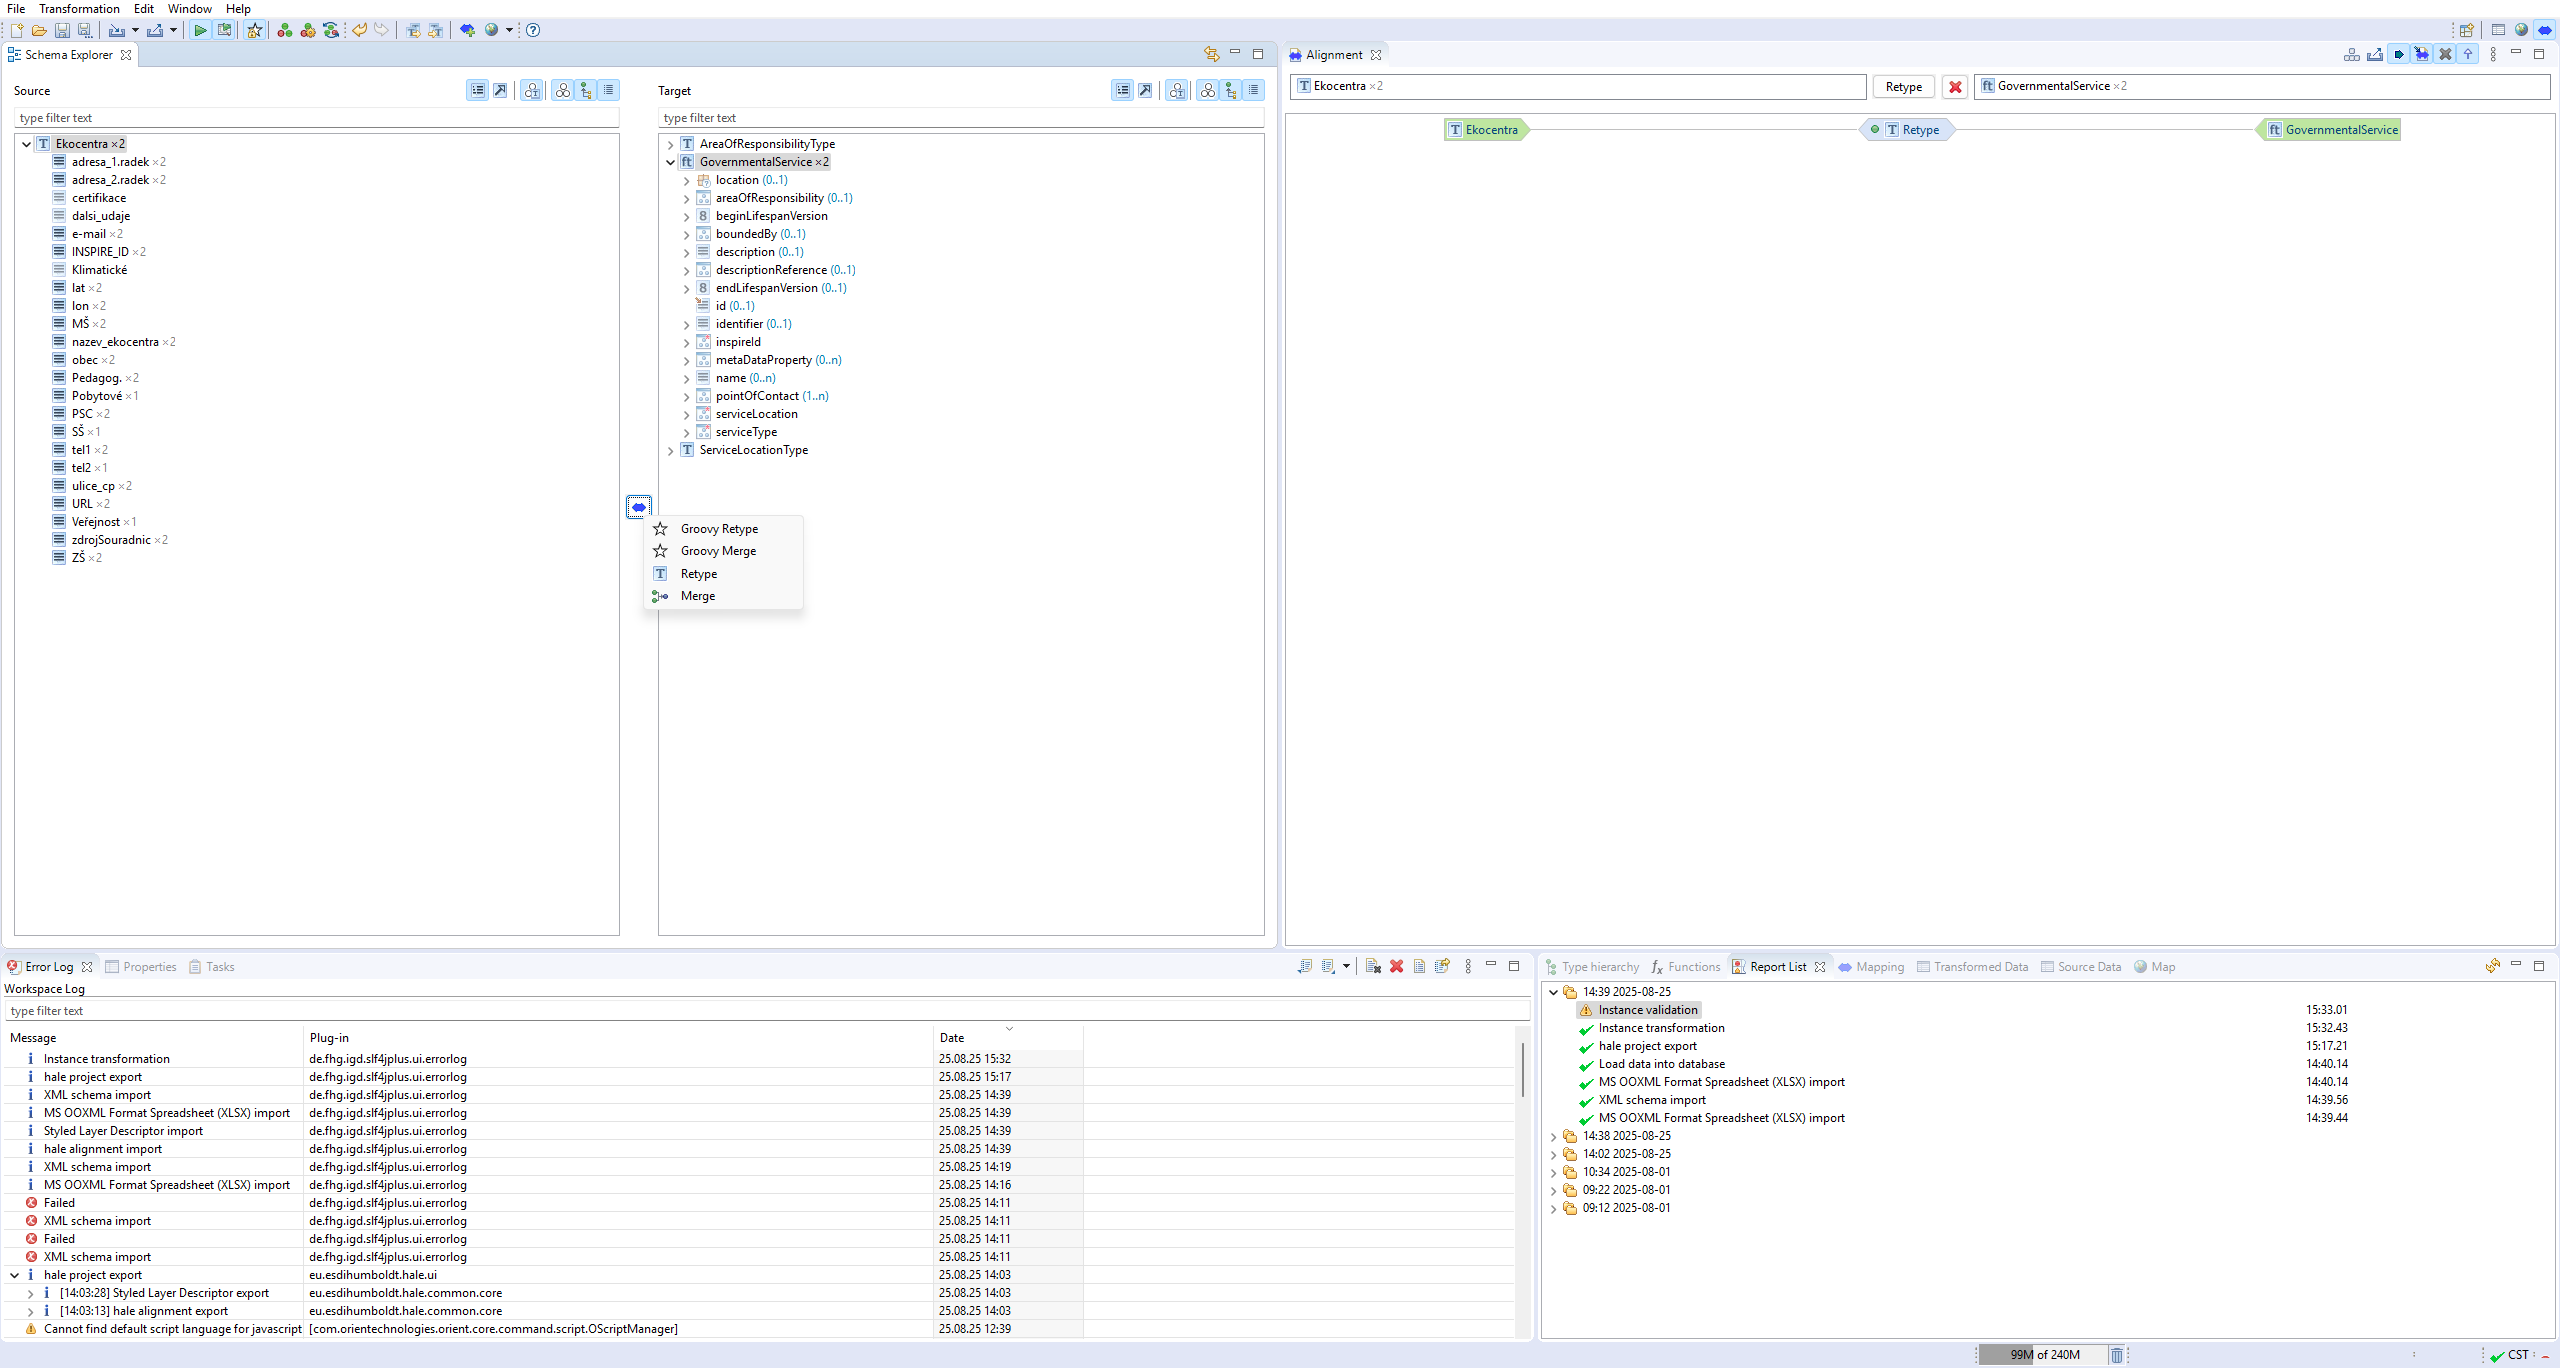
Task: Open the Transformation menu
Action: [x=79, y=9]
